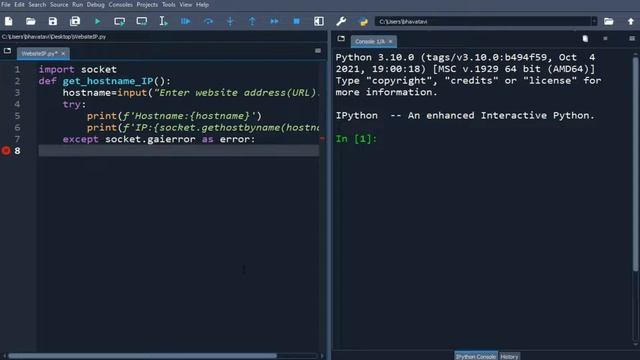The width and height of the screenshot is (640, 360).
Task: Open the View menu
Action: pos(186,4)
